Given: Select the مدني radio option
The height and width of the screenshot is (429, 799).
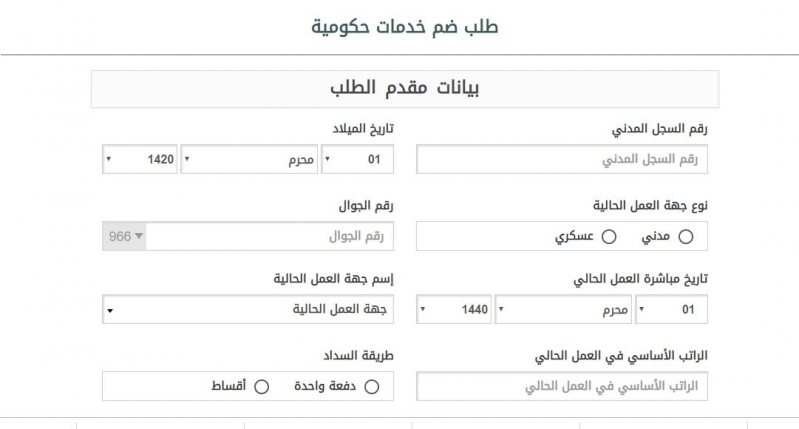Looking at the screenshot, I should 685,236.
